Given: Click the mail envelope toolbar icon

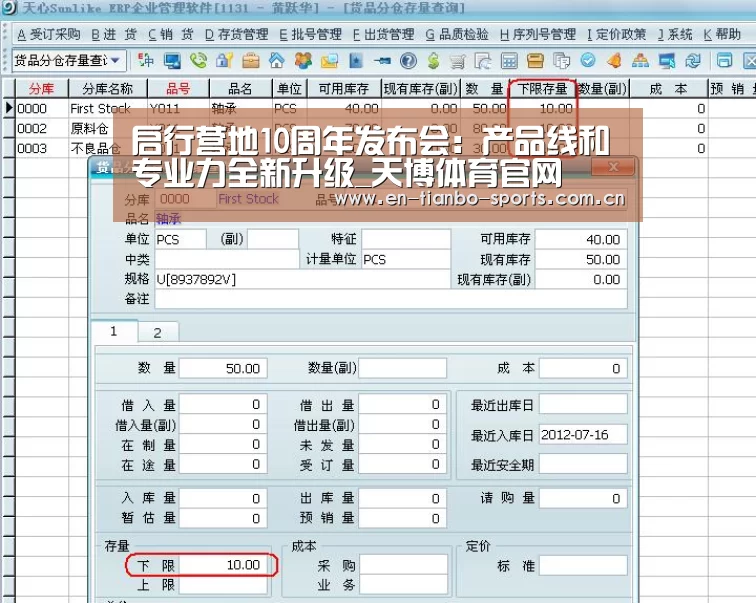Looking at the screenshot, I should pyautogui.click(x=329, y=61).
